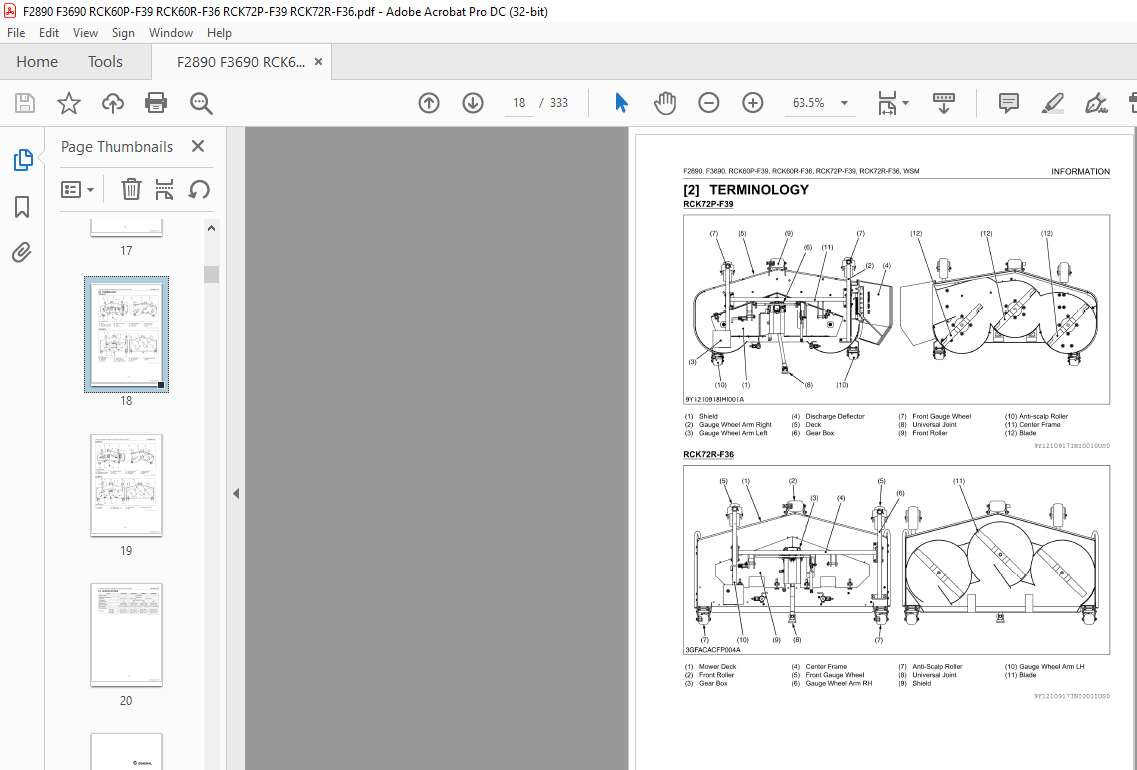
Task: Show the Page Thumbnails panel icon
Action: (22, 160)
